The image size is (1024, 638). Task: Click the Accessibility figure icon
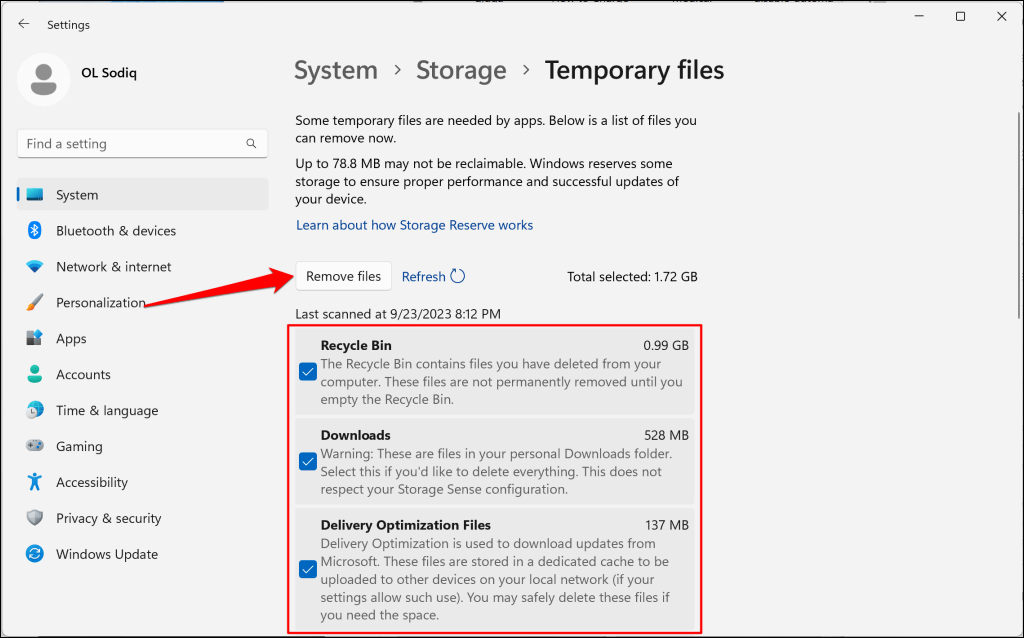pyautogui.click(x=35, y=483)
